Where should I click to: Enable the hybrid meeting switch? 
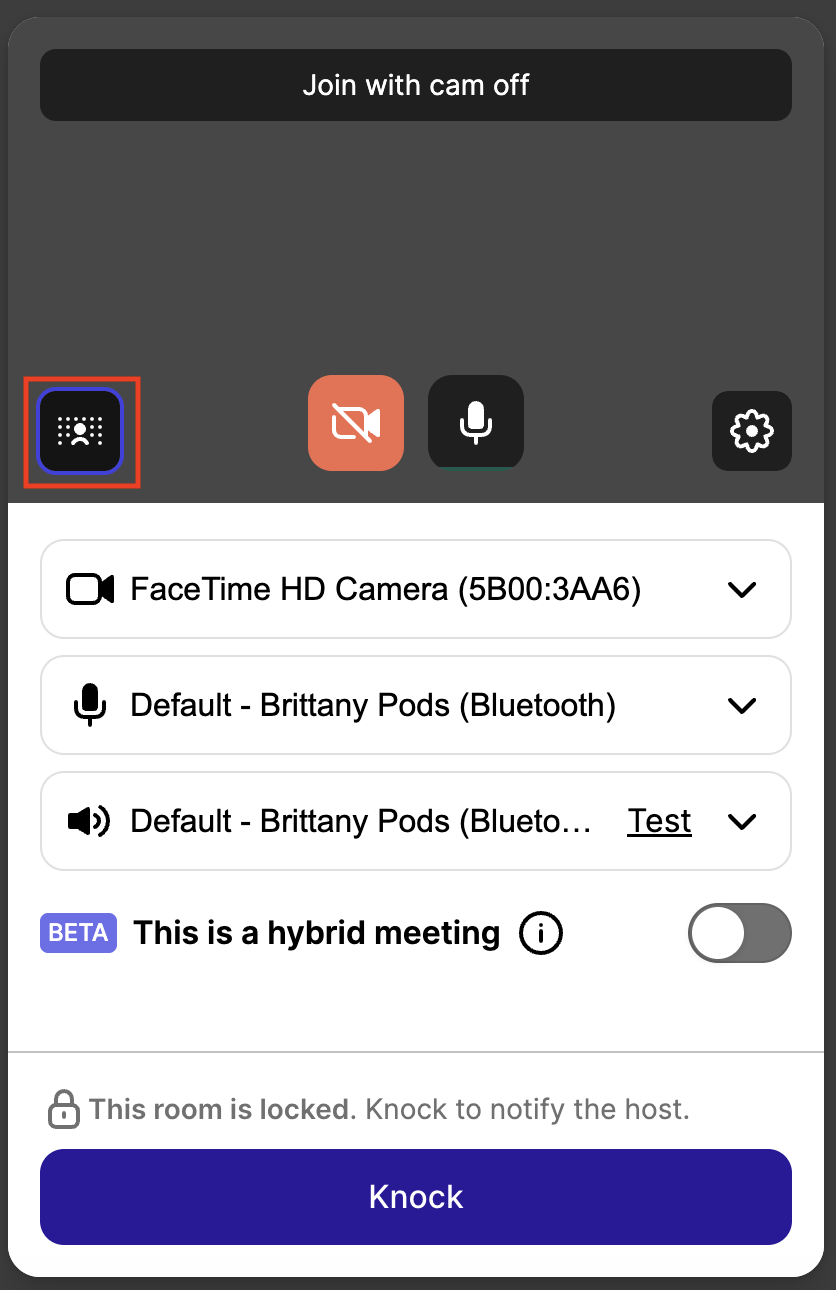739,933
